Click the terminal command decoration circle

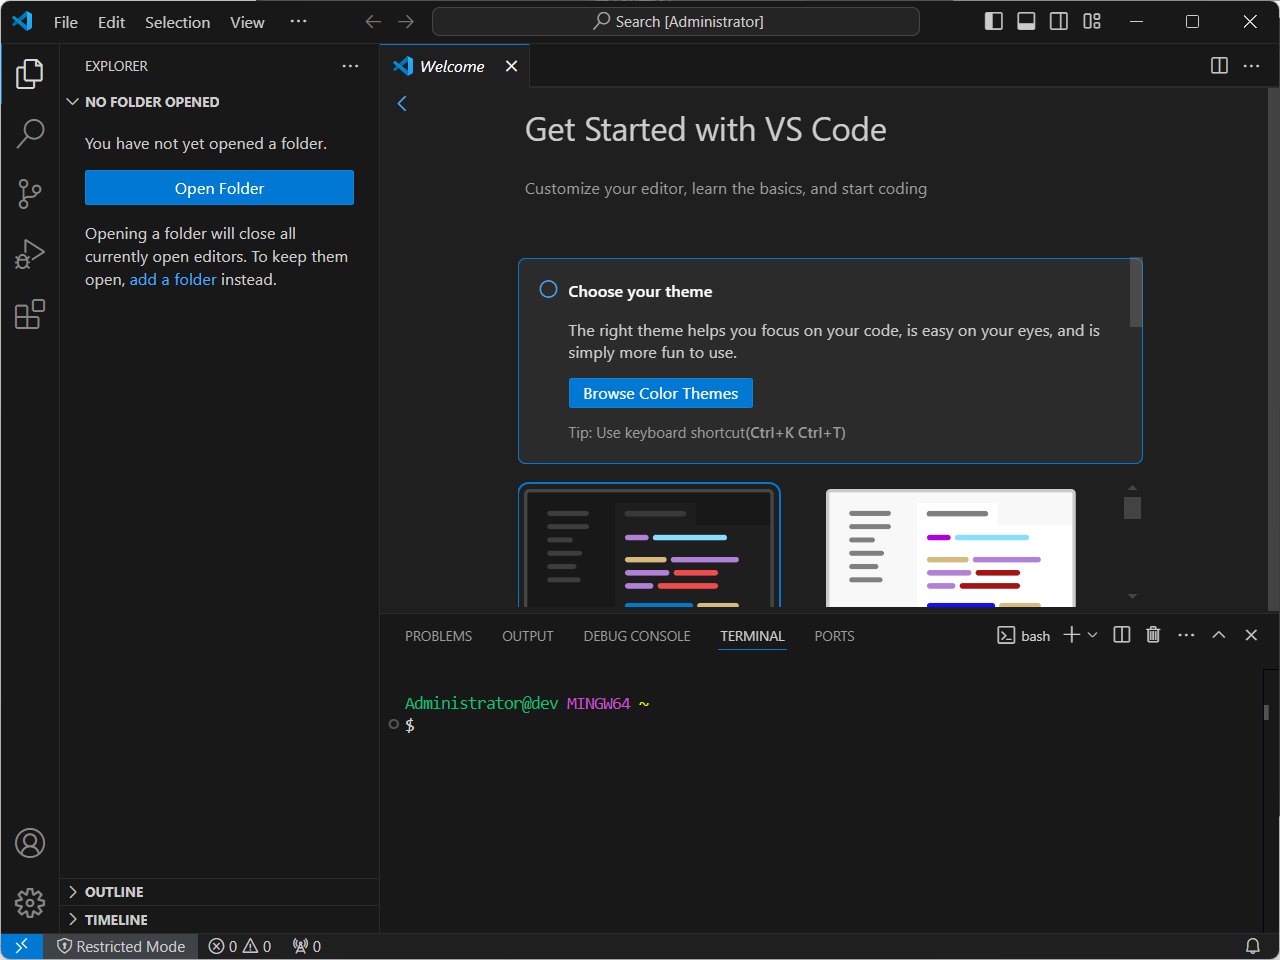[394, 724]
